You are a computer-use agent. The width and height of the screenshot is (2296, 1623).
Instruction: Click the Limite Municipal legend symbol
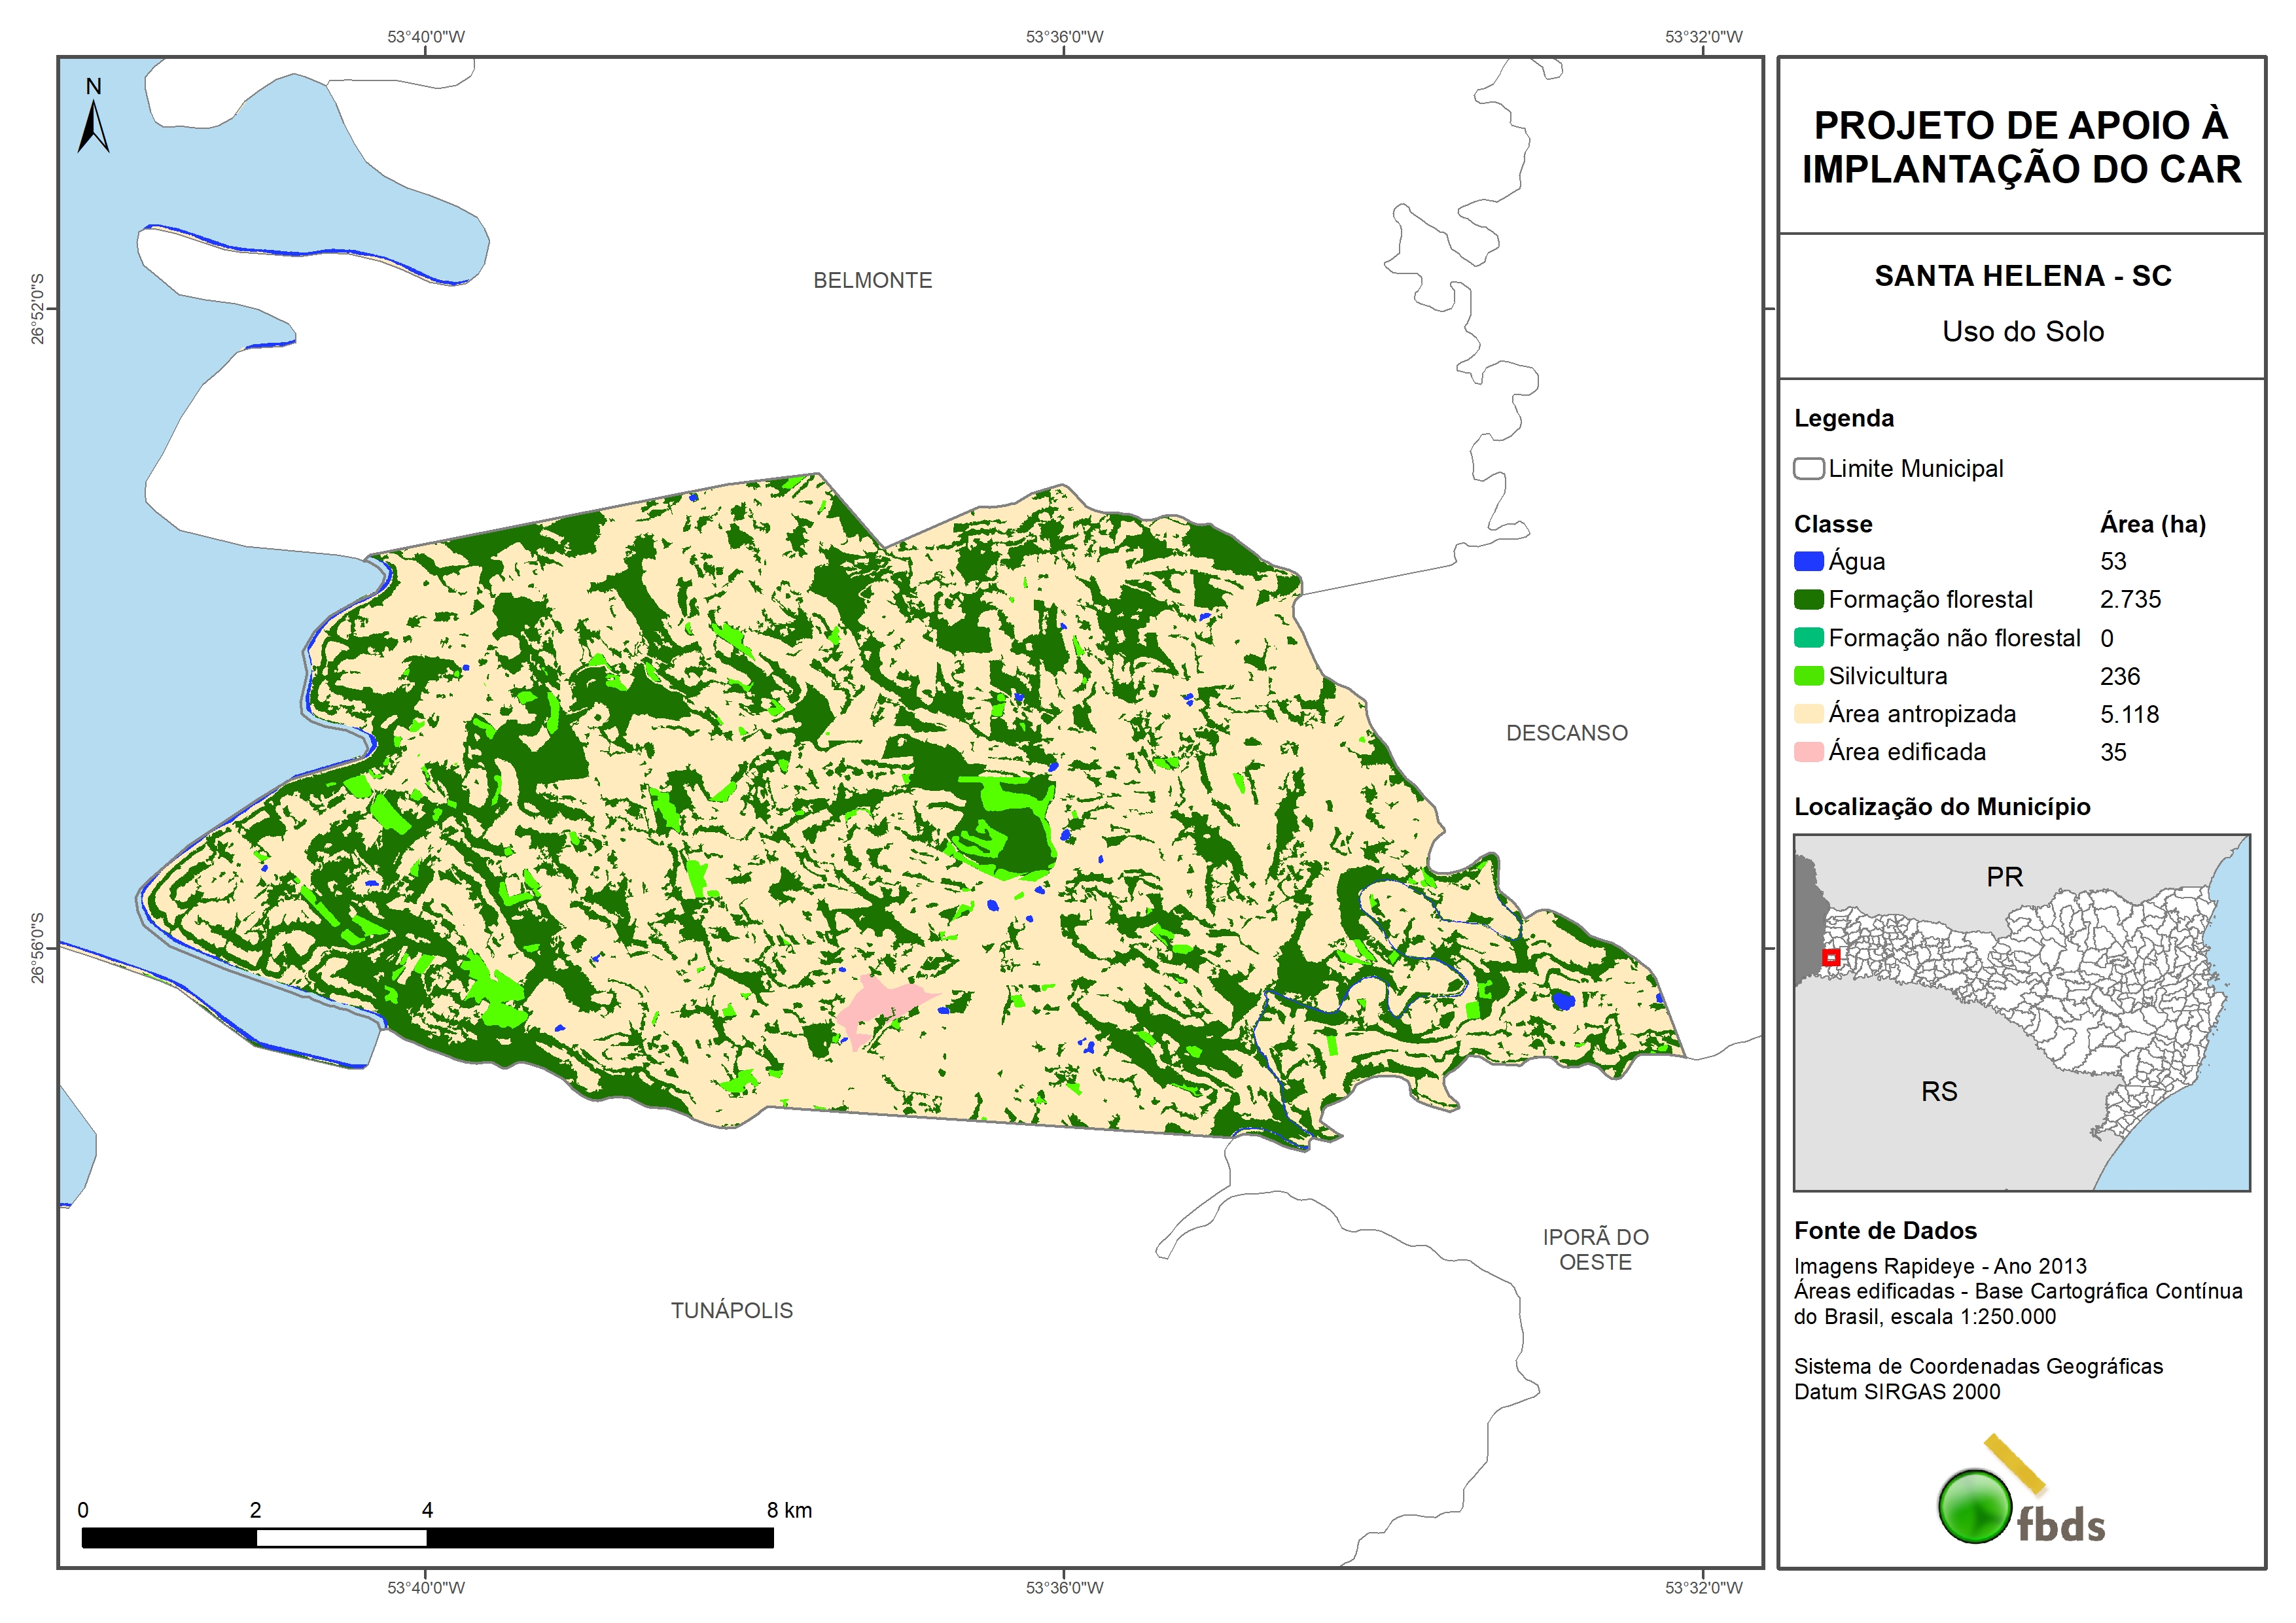click(1808, 469)
